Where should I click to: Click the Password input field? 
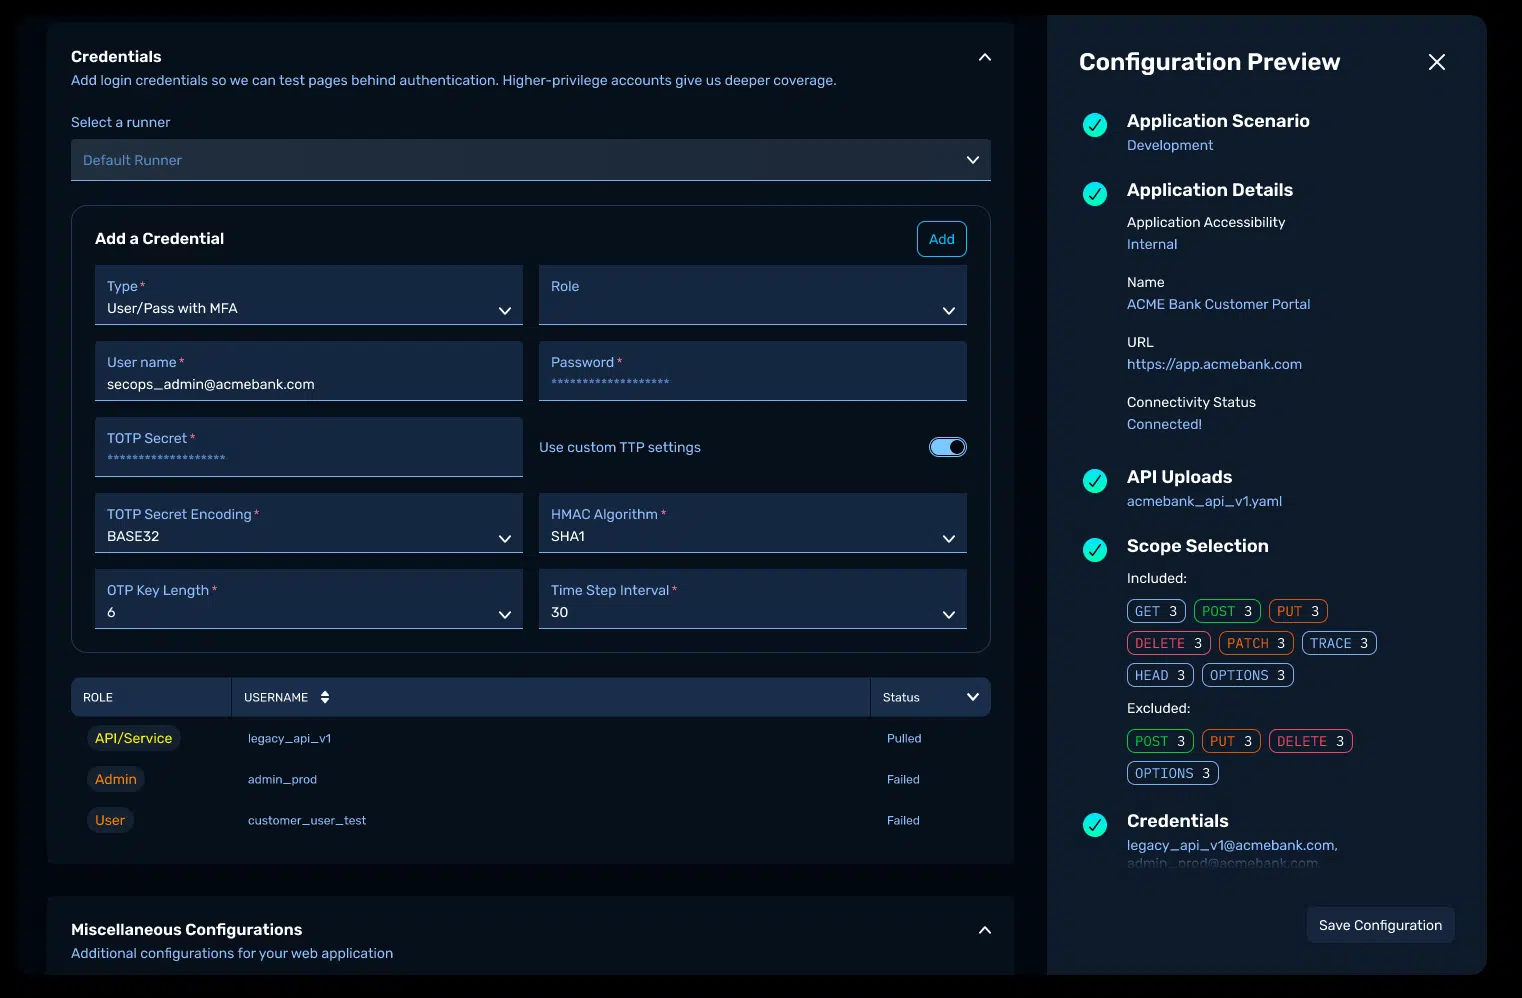(x=753, y=371)
